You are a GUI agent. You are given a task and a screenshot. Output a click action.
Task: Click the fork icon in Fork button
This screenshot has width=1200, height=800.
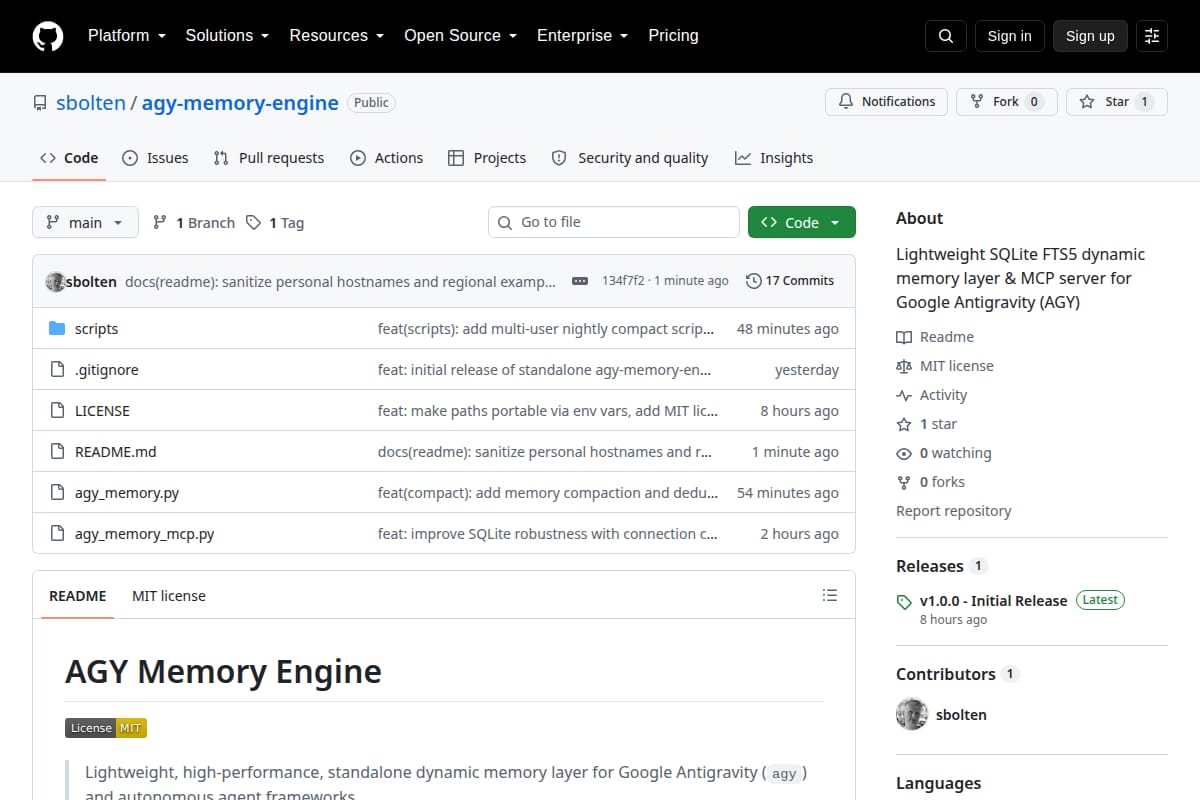[977, 102]
